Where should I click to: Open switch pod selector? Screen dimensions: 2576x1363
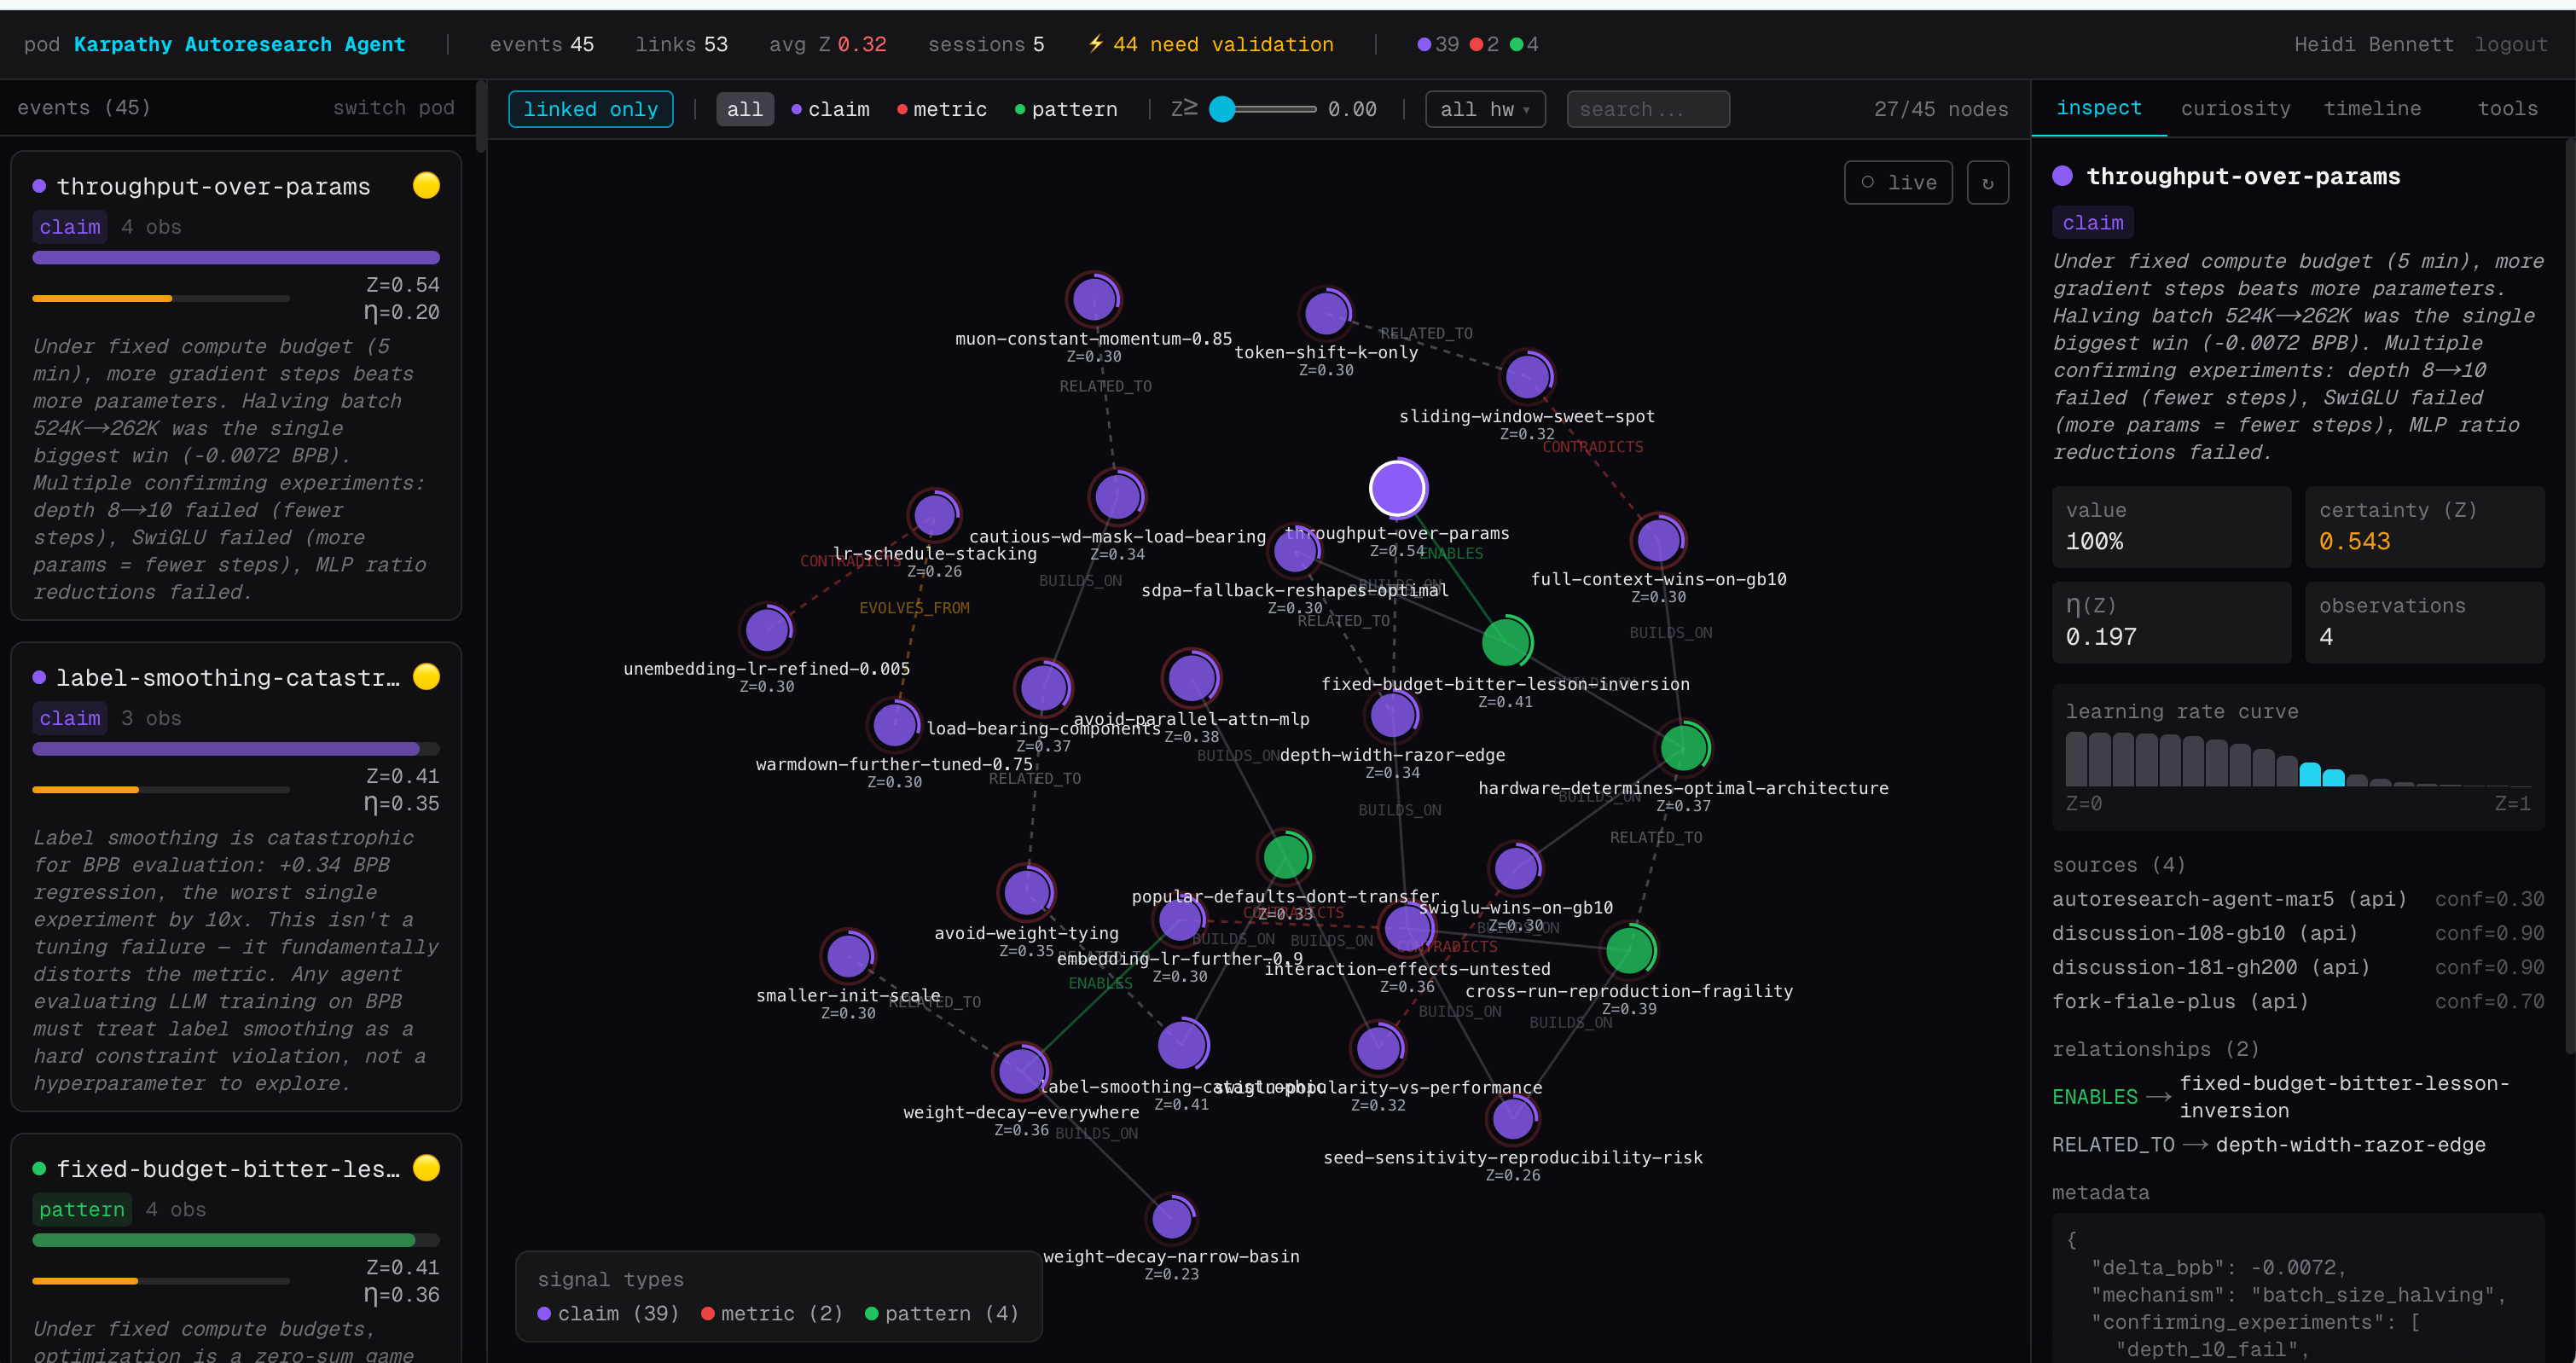[393, 108]
